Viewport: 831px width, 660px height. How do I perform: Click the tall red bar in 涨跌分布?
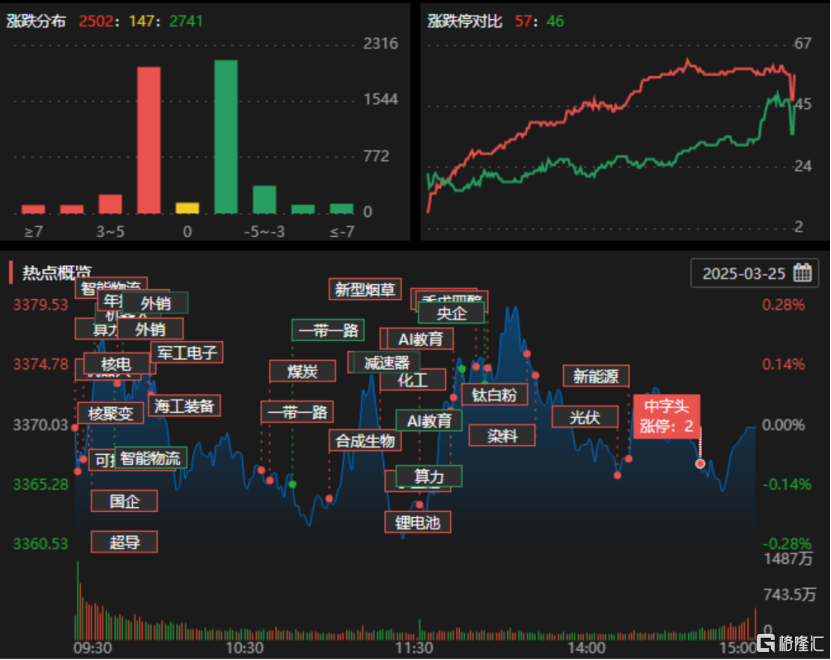click(149, 140)
